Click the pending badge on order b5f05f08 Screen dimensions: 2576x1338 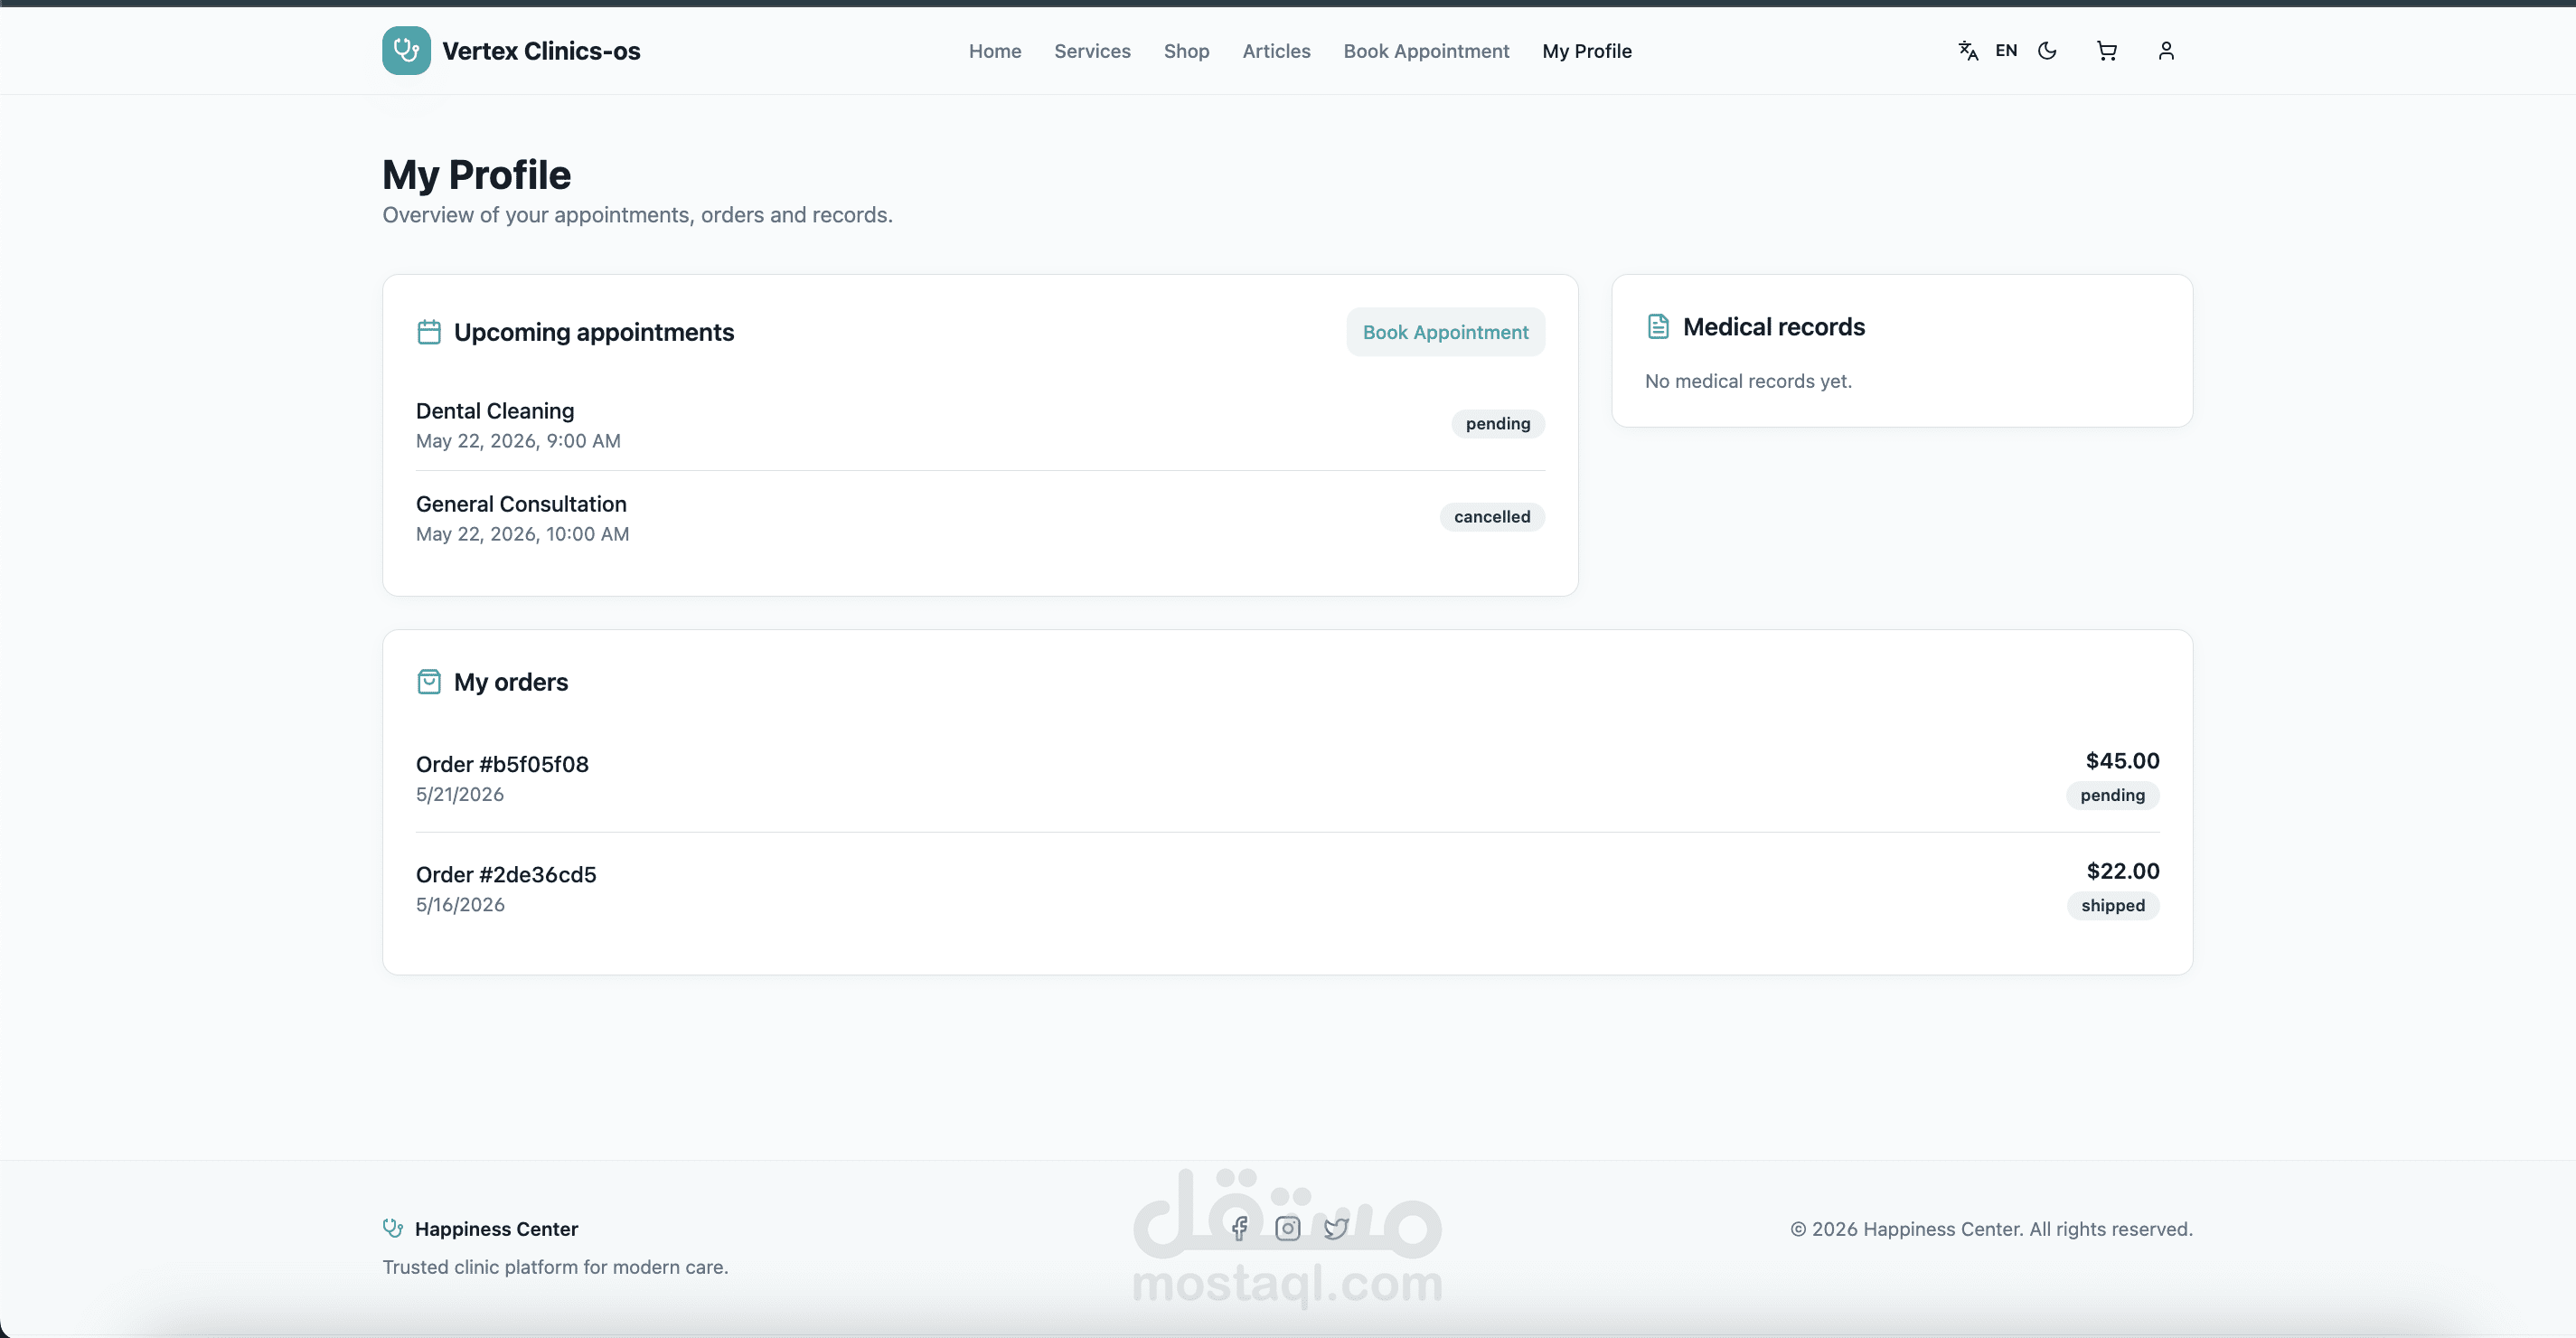2113,796
